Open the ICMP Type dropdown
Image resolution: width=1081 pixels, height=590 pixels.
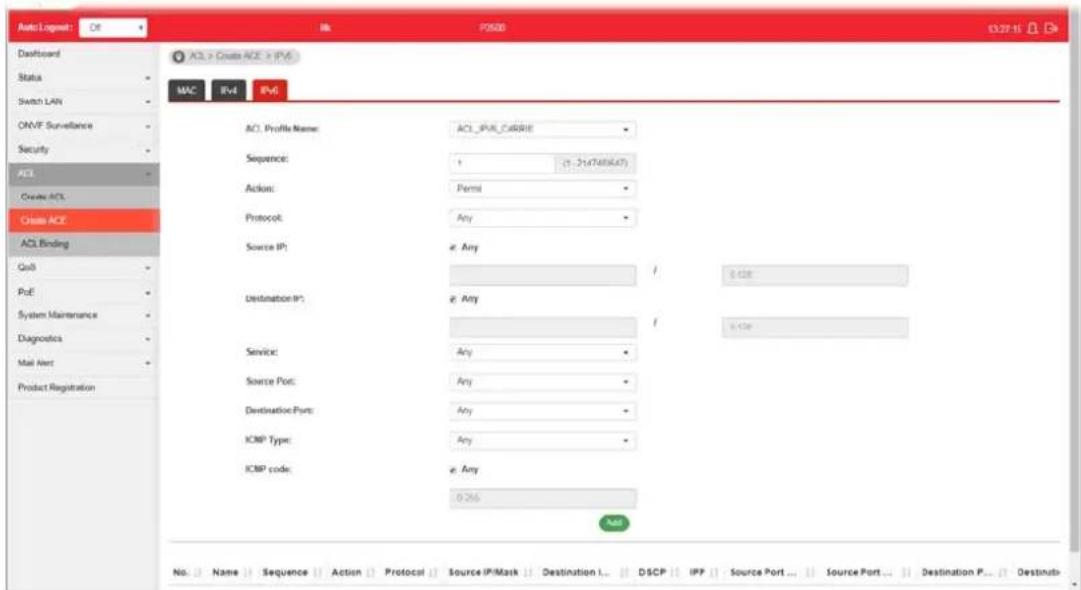tap(543, 440)
